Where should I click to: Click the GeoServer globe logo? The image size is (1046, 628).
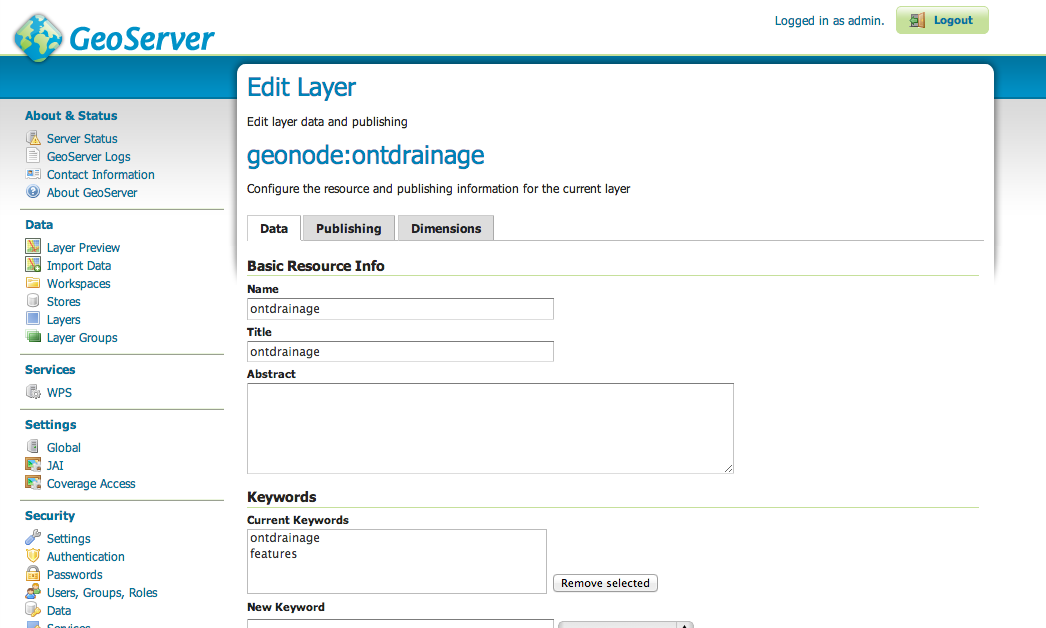click(39, 38)
